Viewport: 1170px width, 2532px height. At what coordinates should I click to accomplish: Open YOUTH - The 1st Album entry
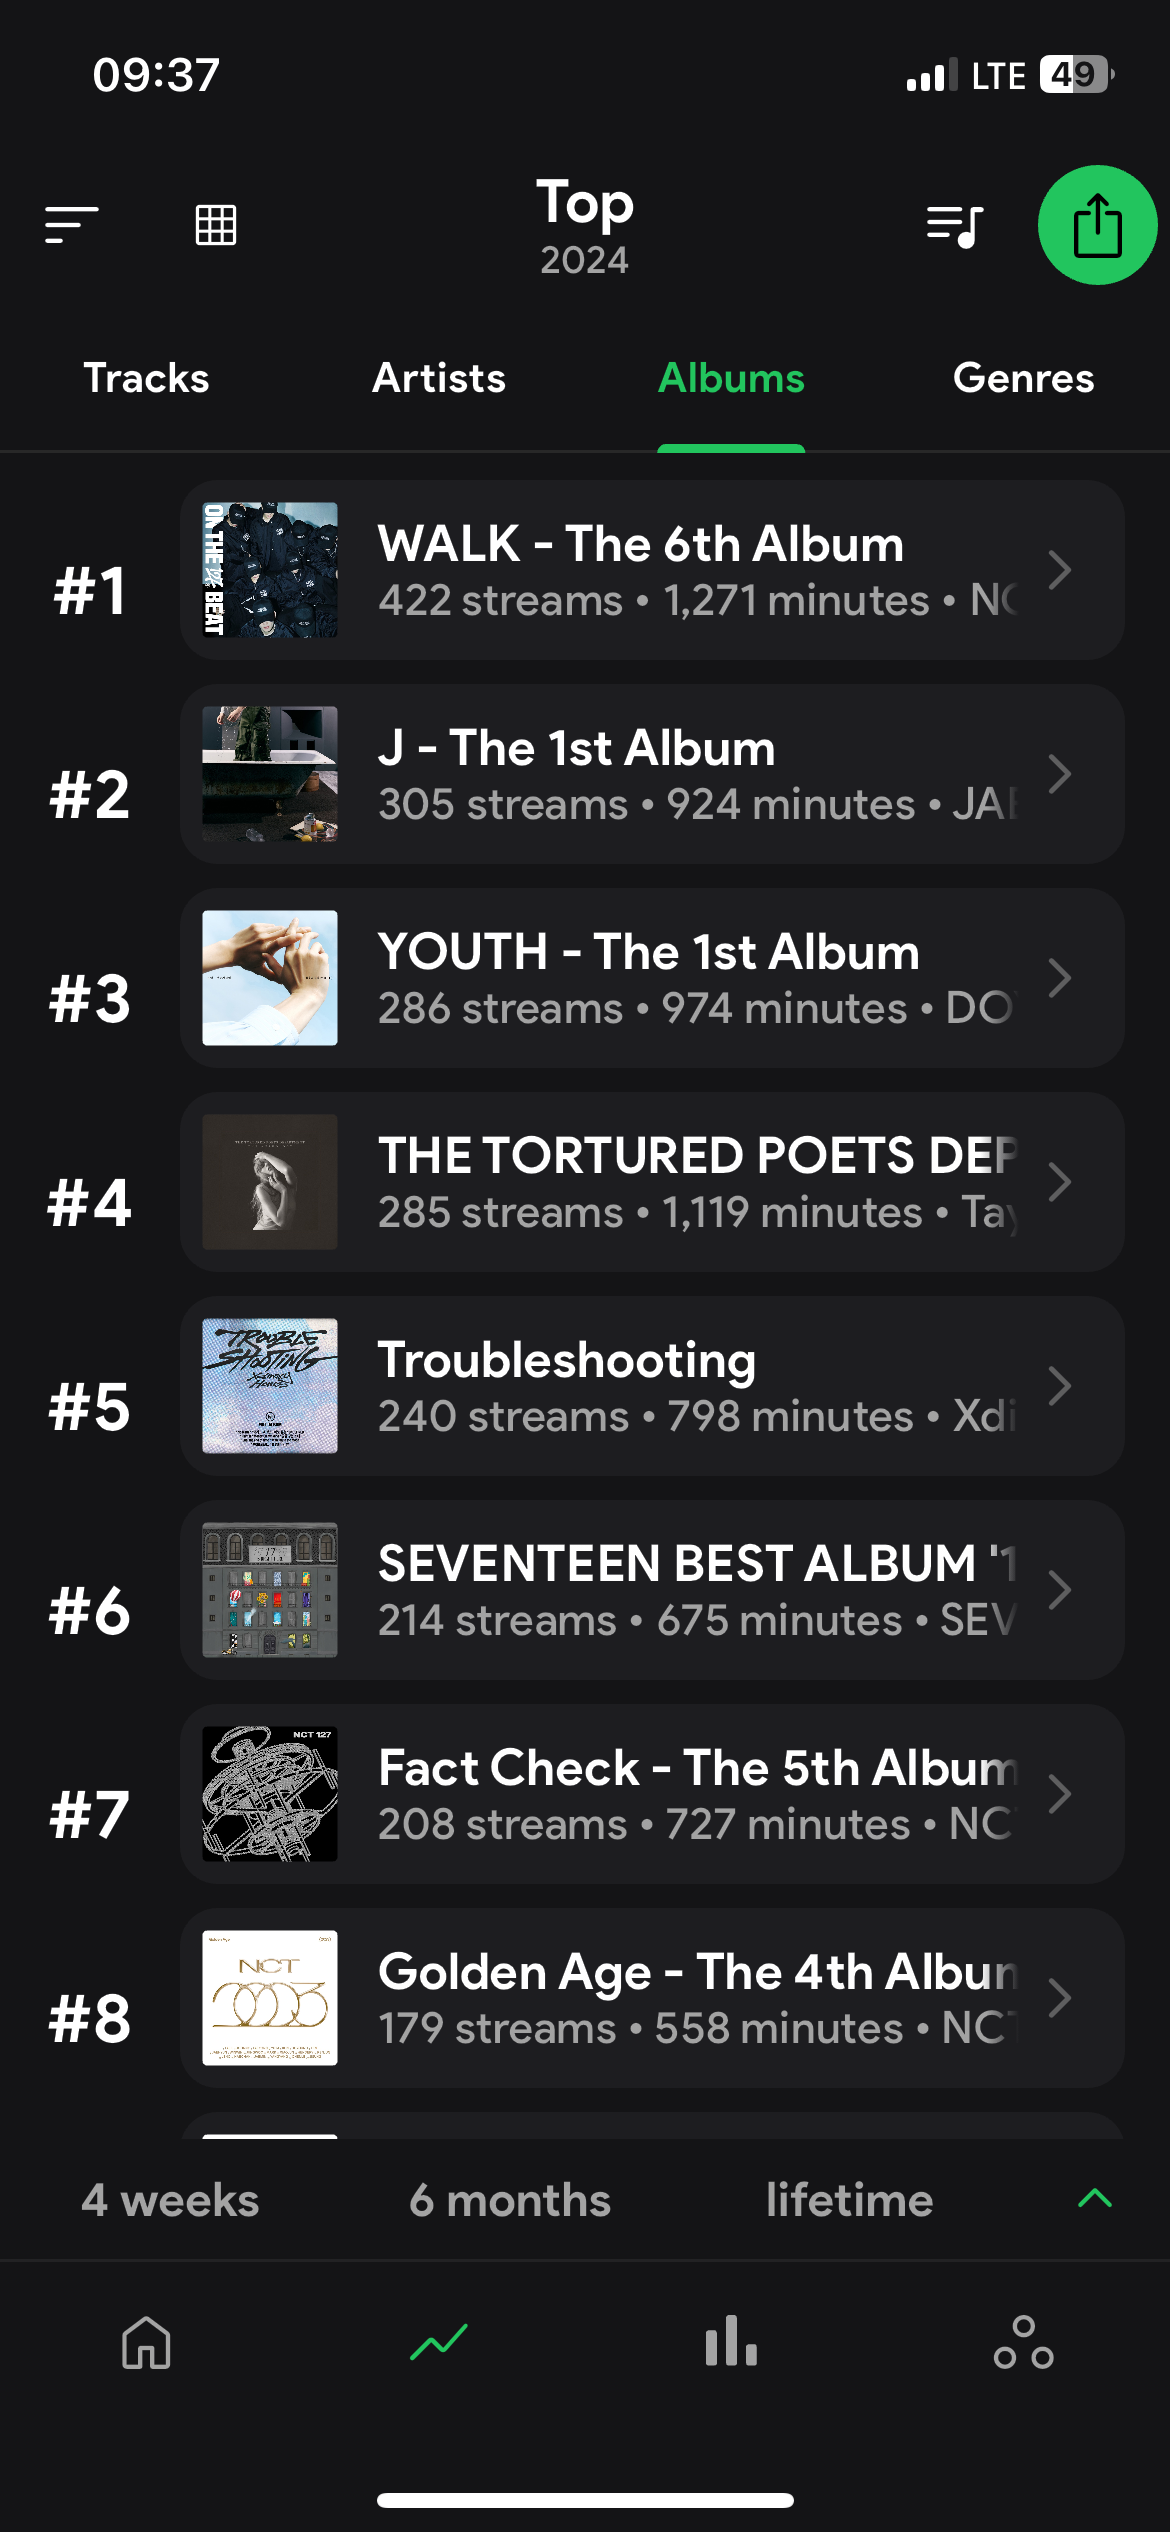(x=650, y=978)
